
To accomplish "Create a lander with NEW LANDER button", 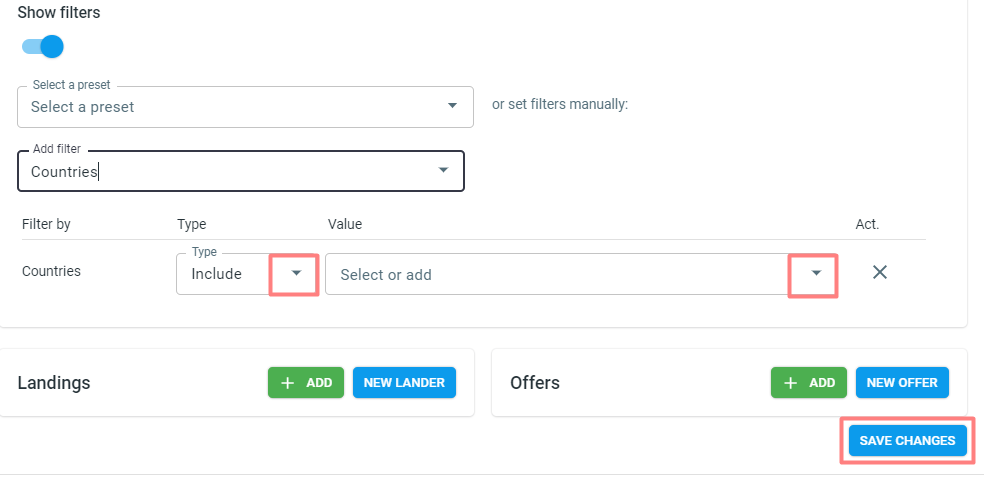I will pos(404,383).
